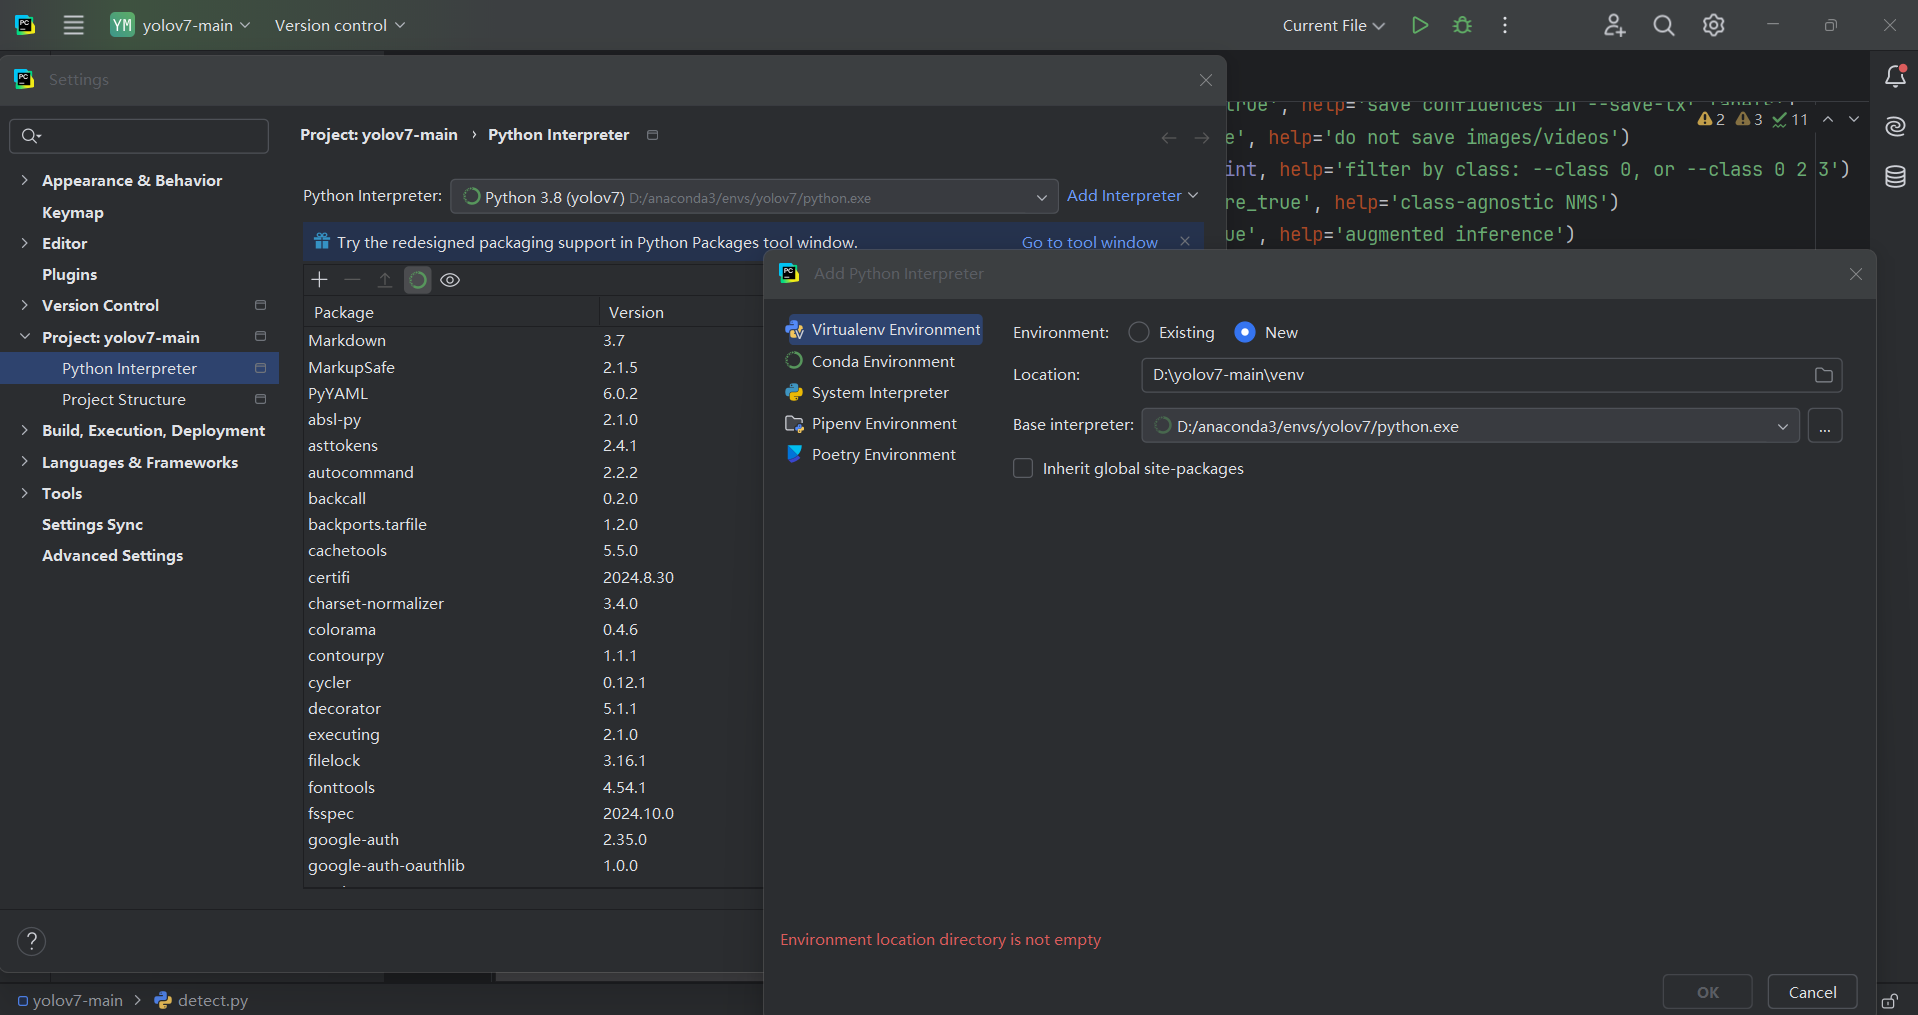Image resolution: width=1918 pixels, height=1015 pixels.
Task: Open the Notifications bell panel
Action: 1895,76
